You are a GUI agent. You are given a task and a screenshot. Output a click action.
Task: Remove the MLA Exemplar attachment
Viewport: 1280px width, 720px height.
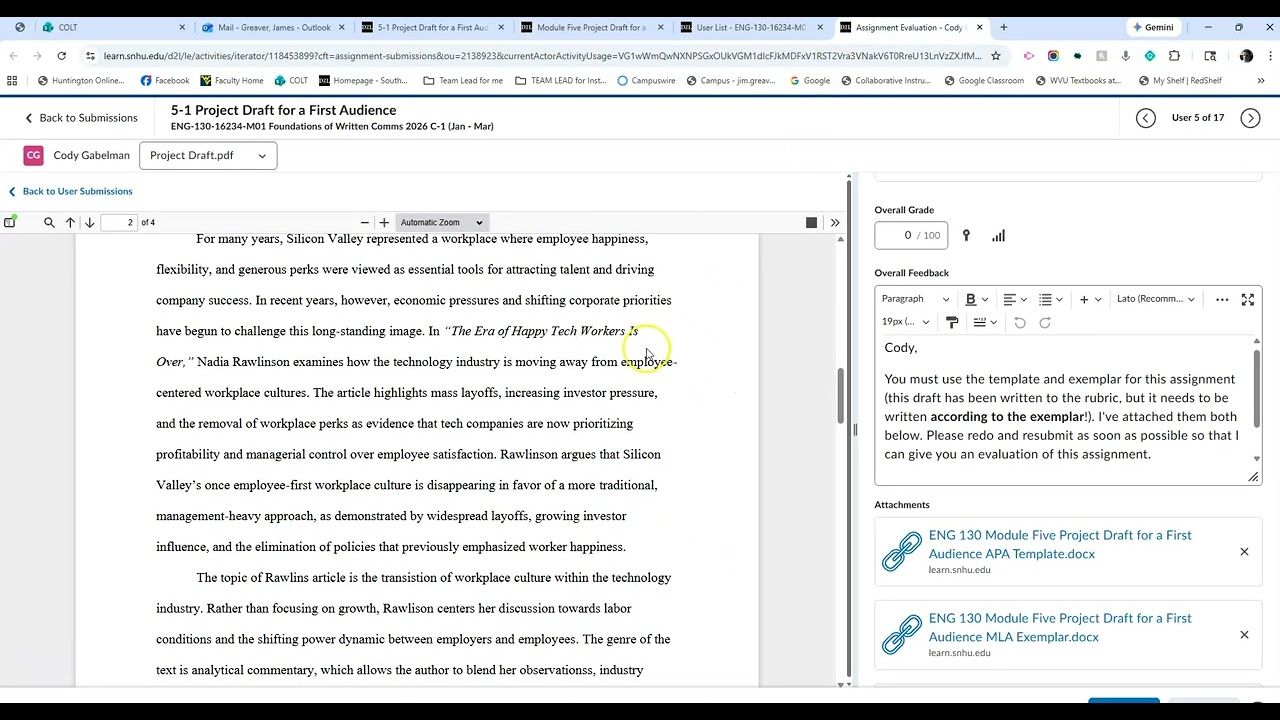coord(1244,635)
